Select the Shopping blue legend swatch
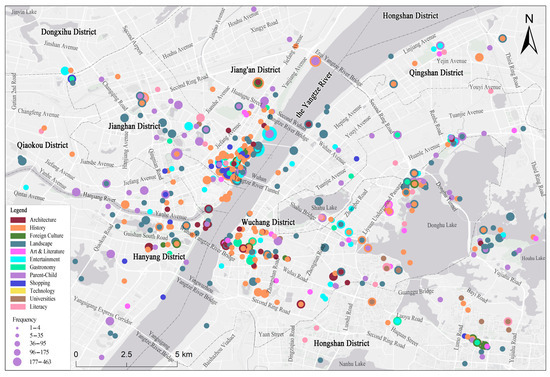 tap(18, 283)
